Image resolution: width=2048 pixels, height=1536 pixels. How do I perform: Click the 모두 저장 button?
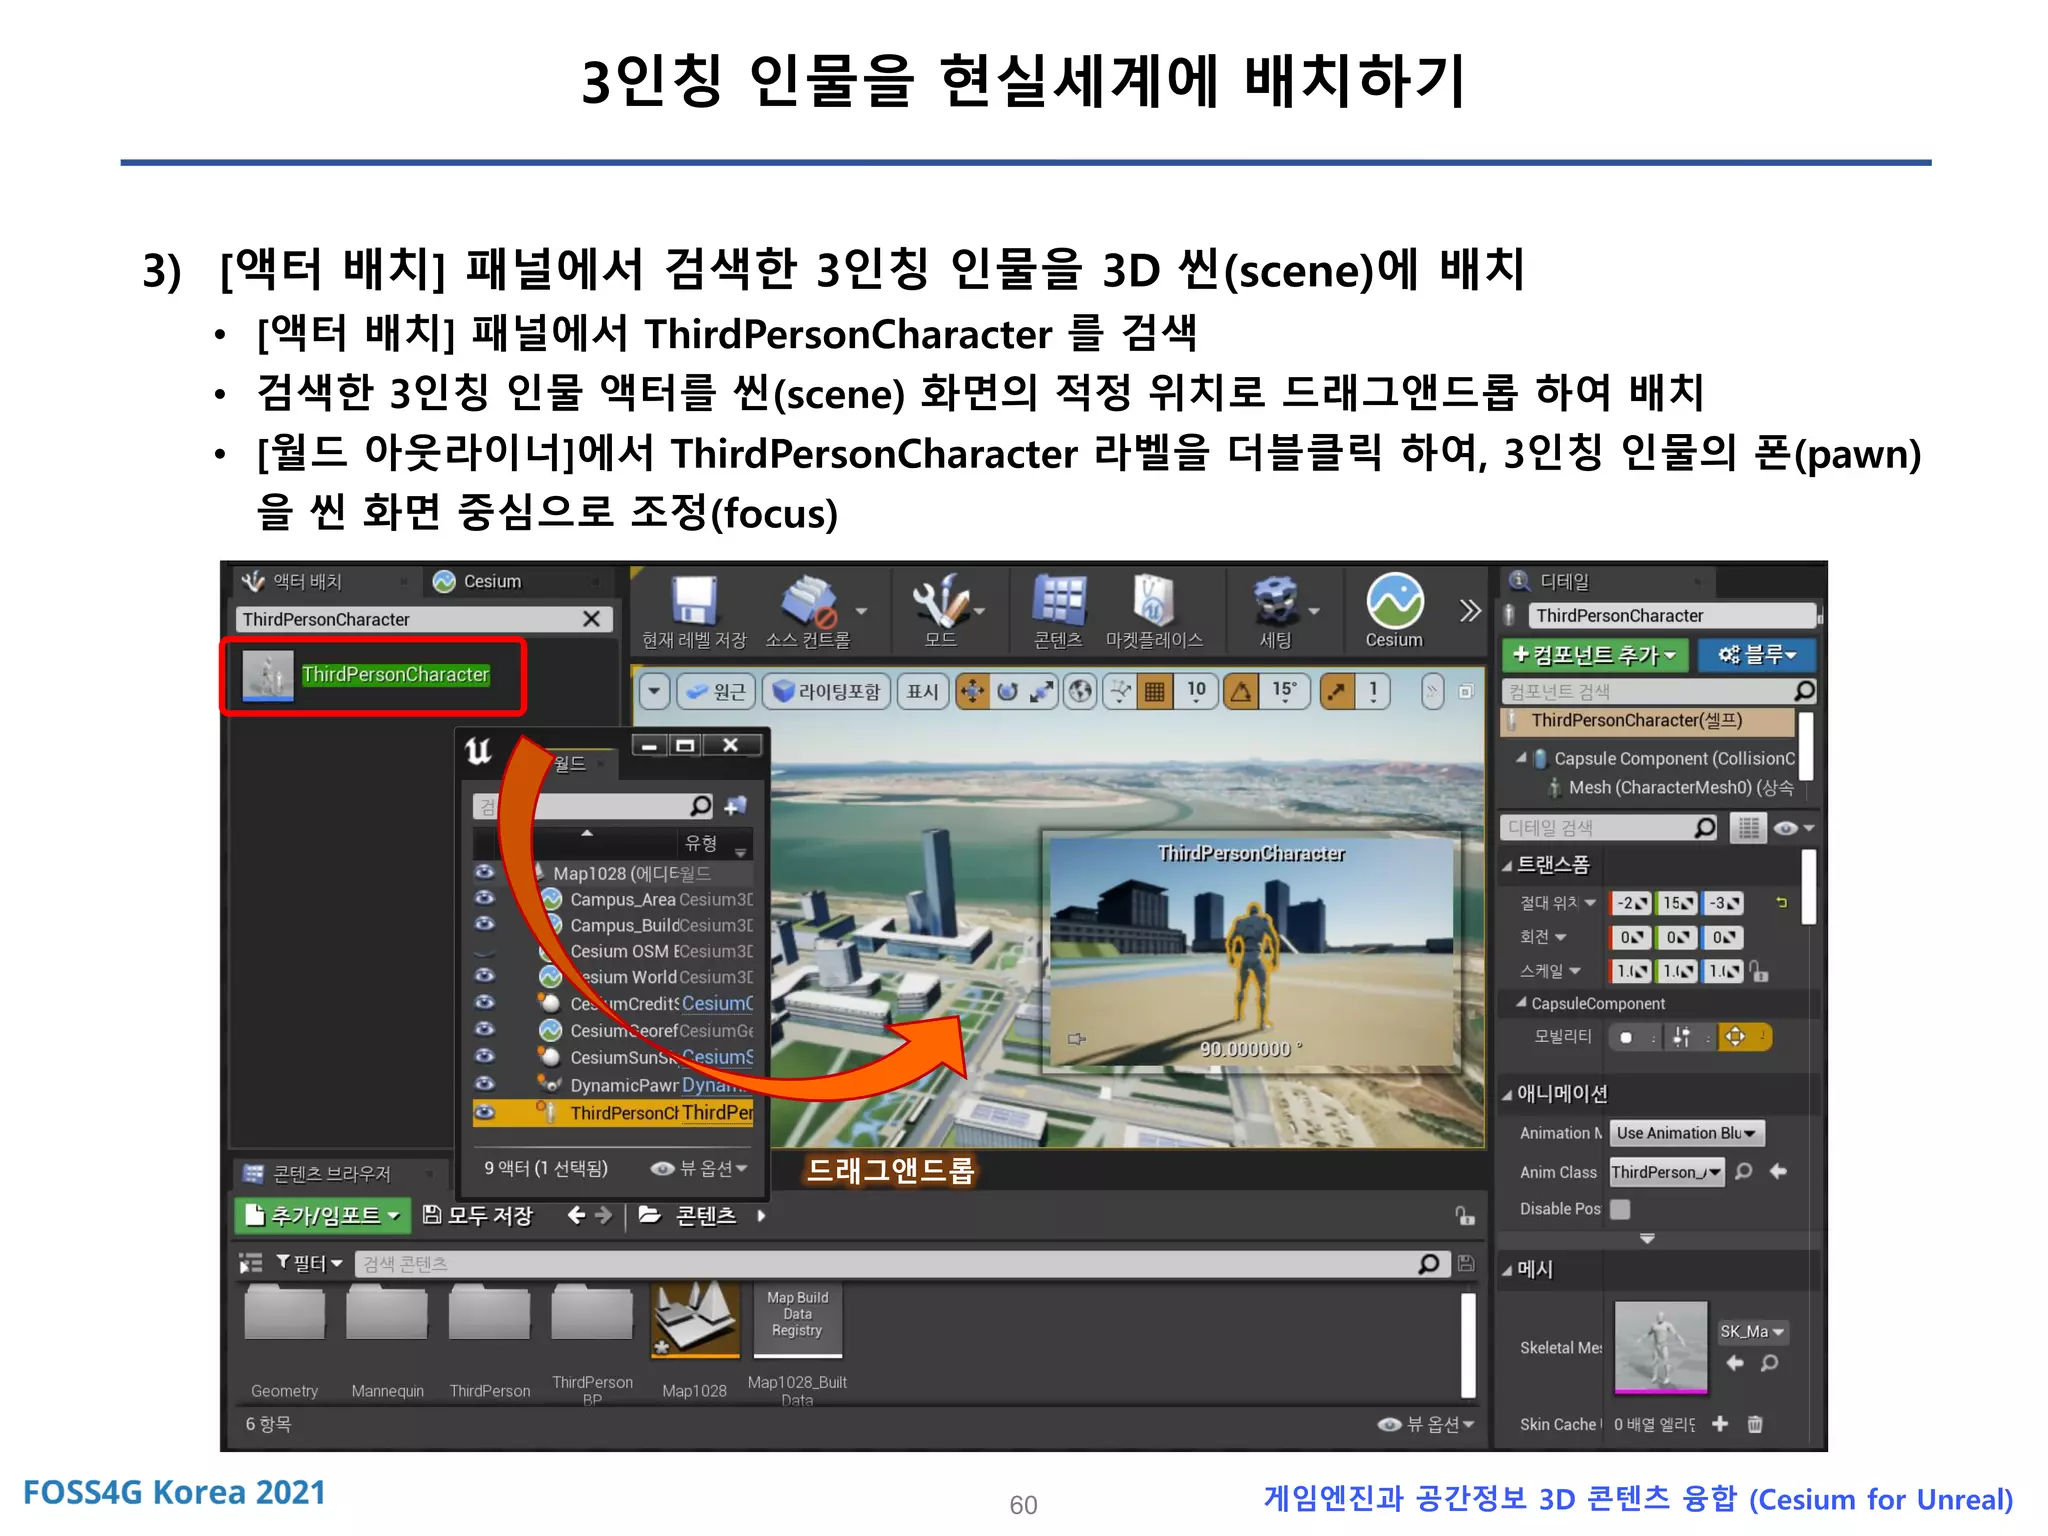(478, 1216)
